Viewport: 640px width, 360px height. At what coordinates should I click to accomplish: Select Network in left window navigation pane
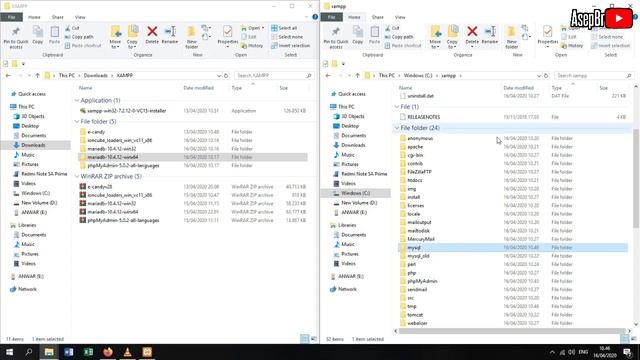pyautogui.click(x=27, y=289)
